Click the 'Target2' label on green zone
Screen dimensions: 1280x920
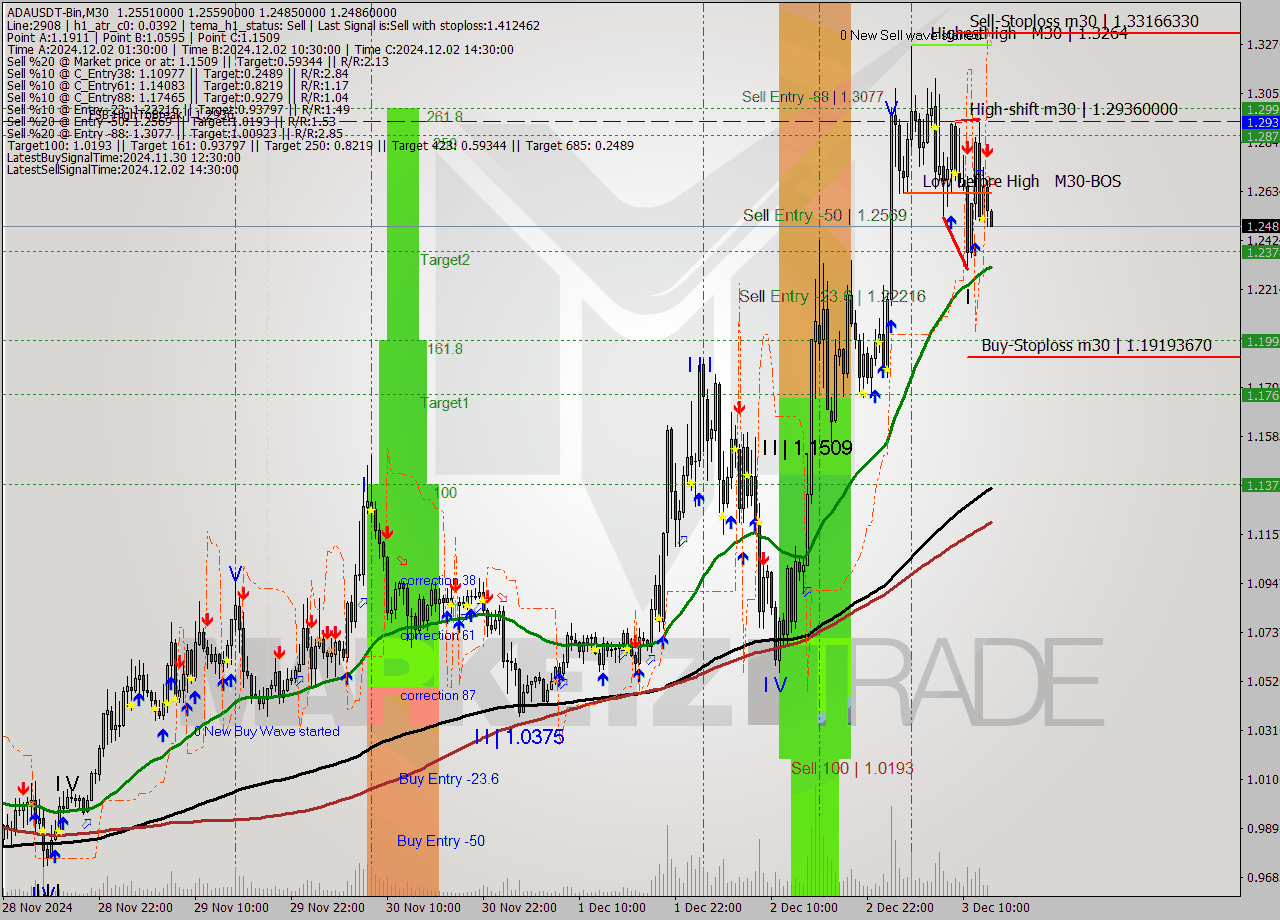(x=445, y=260)
